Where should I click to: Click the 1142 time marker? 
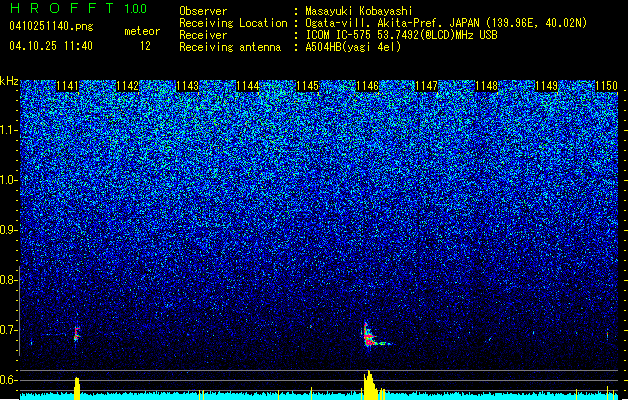tap(127, 86)
